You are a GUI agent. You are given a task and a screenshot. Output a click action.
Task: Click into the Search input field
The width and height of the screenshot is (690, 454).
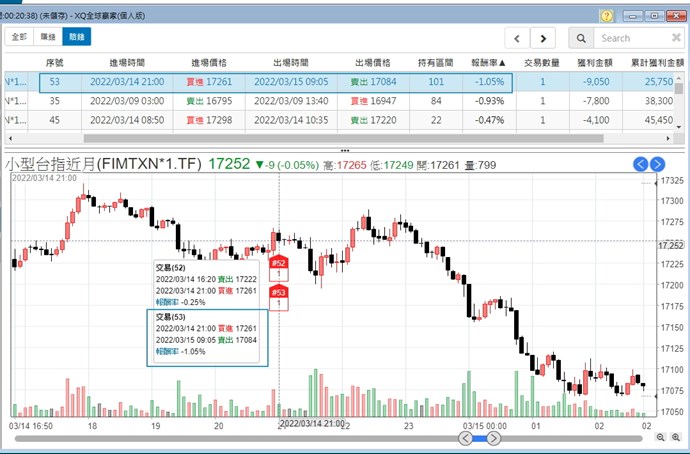[x=631, y=38]
